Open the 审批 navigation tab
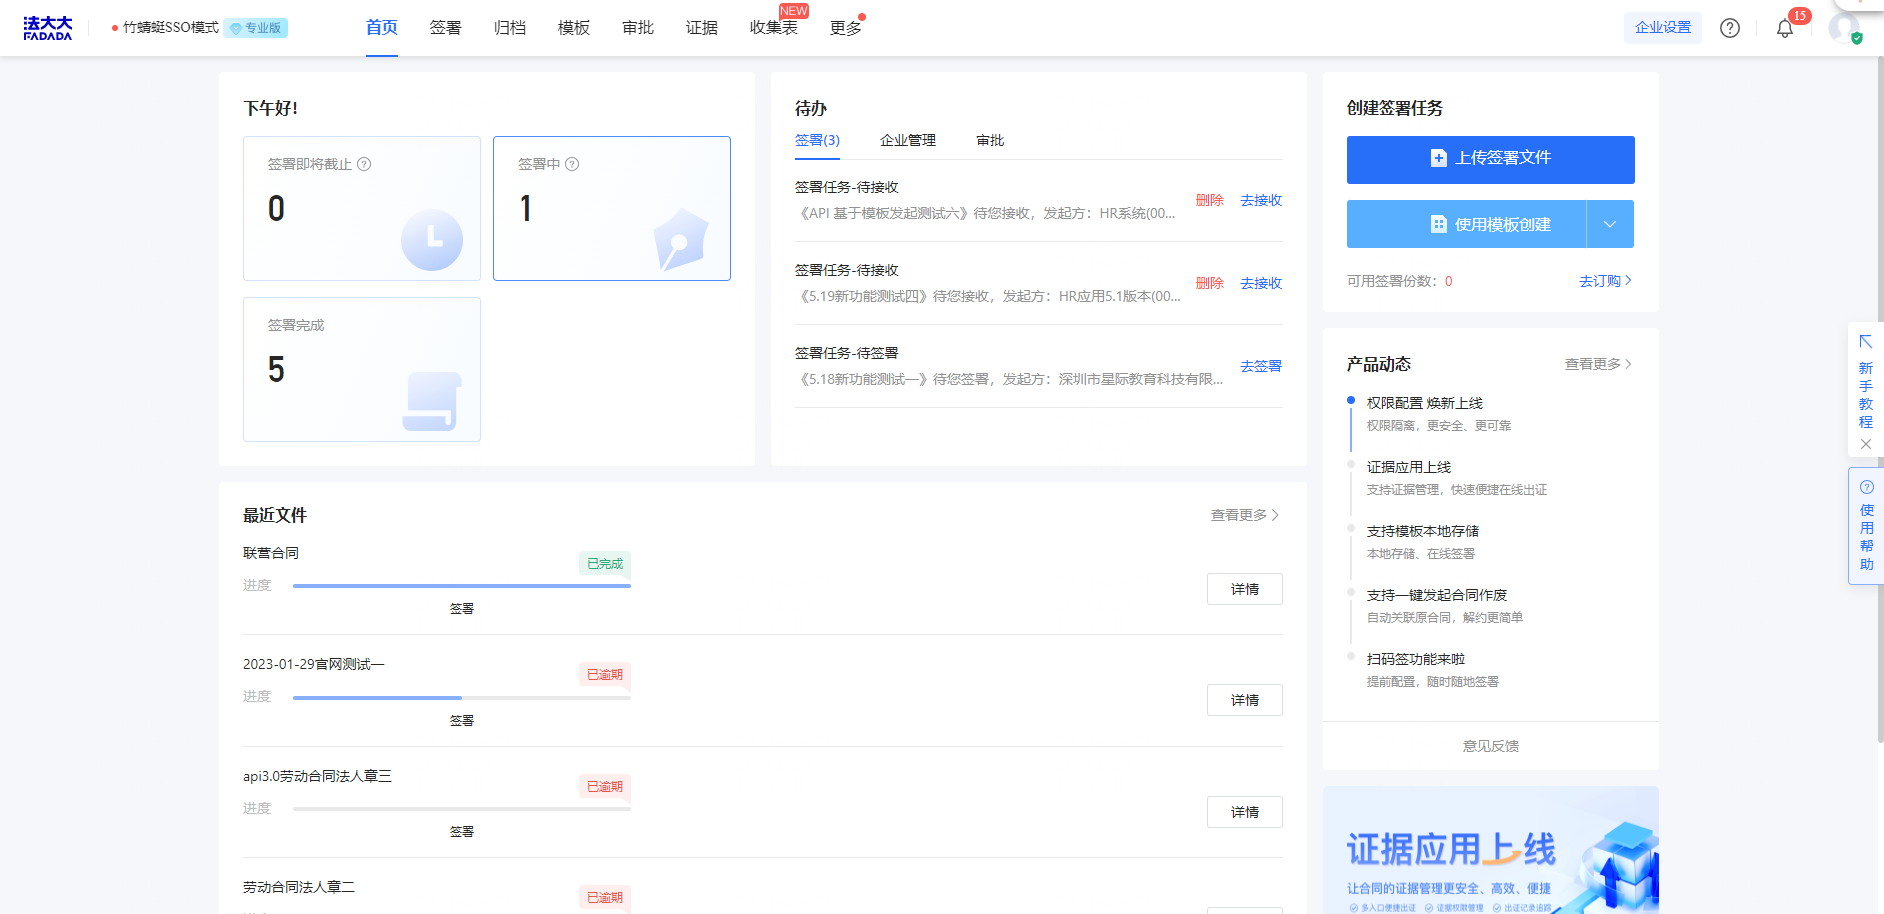Screen dimensions: 1884x914 tap(638, 28)
